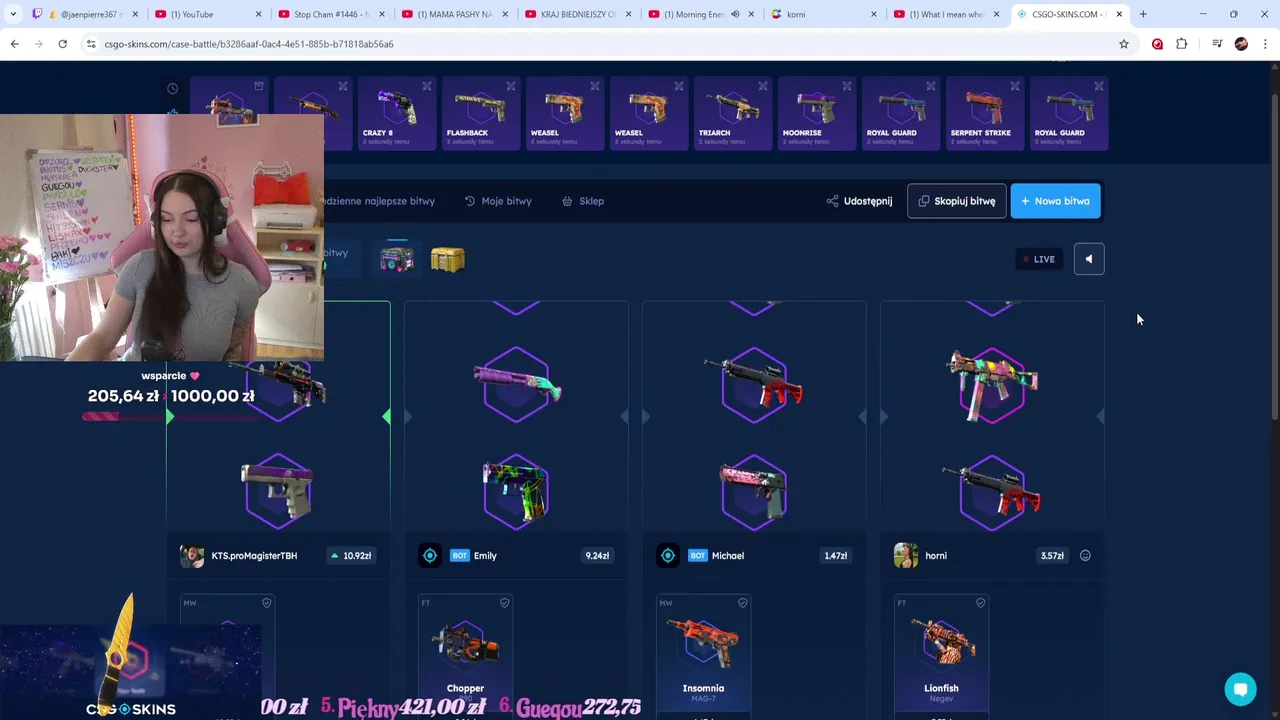Open the Dzienne najlepsze bitwy tab
Screen dimensions: 1280x720
click(x=380, y=201)
